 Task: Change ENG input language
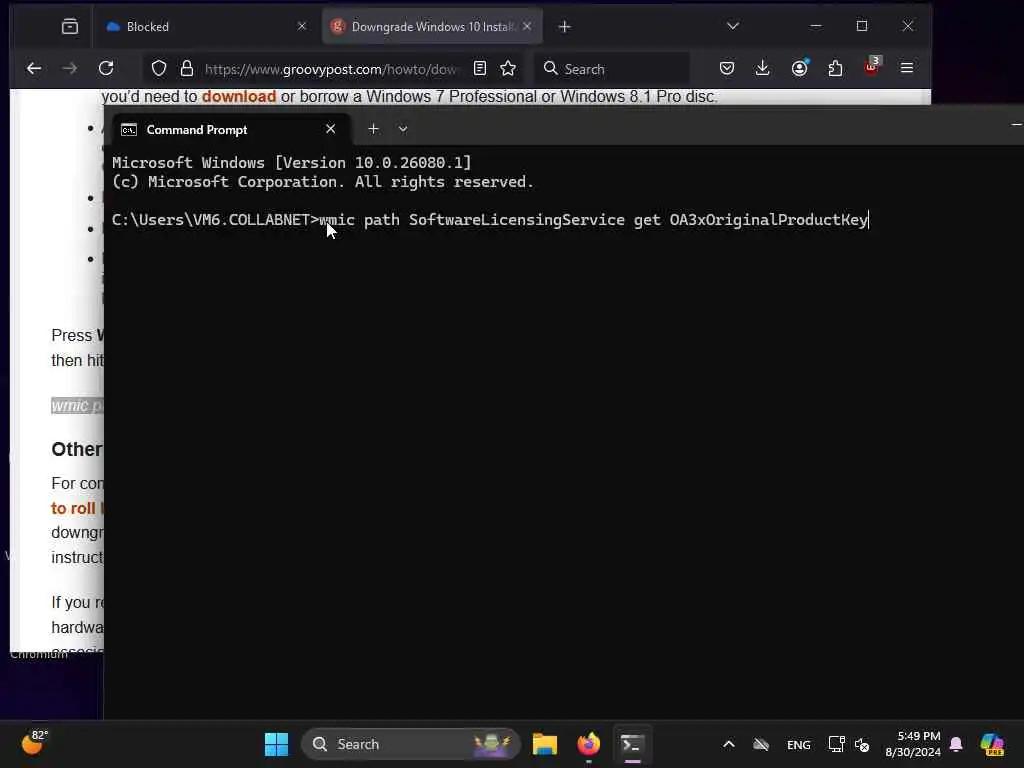tap(799, 744)
